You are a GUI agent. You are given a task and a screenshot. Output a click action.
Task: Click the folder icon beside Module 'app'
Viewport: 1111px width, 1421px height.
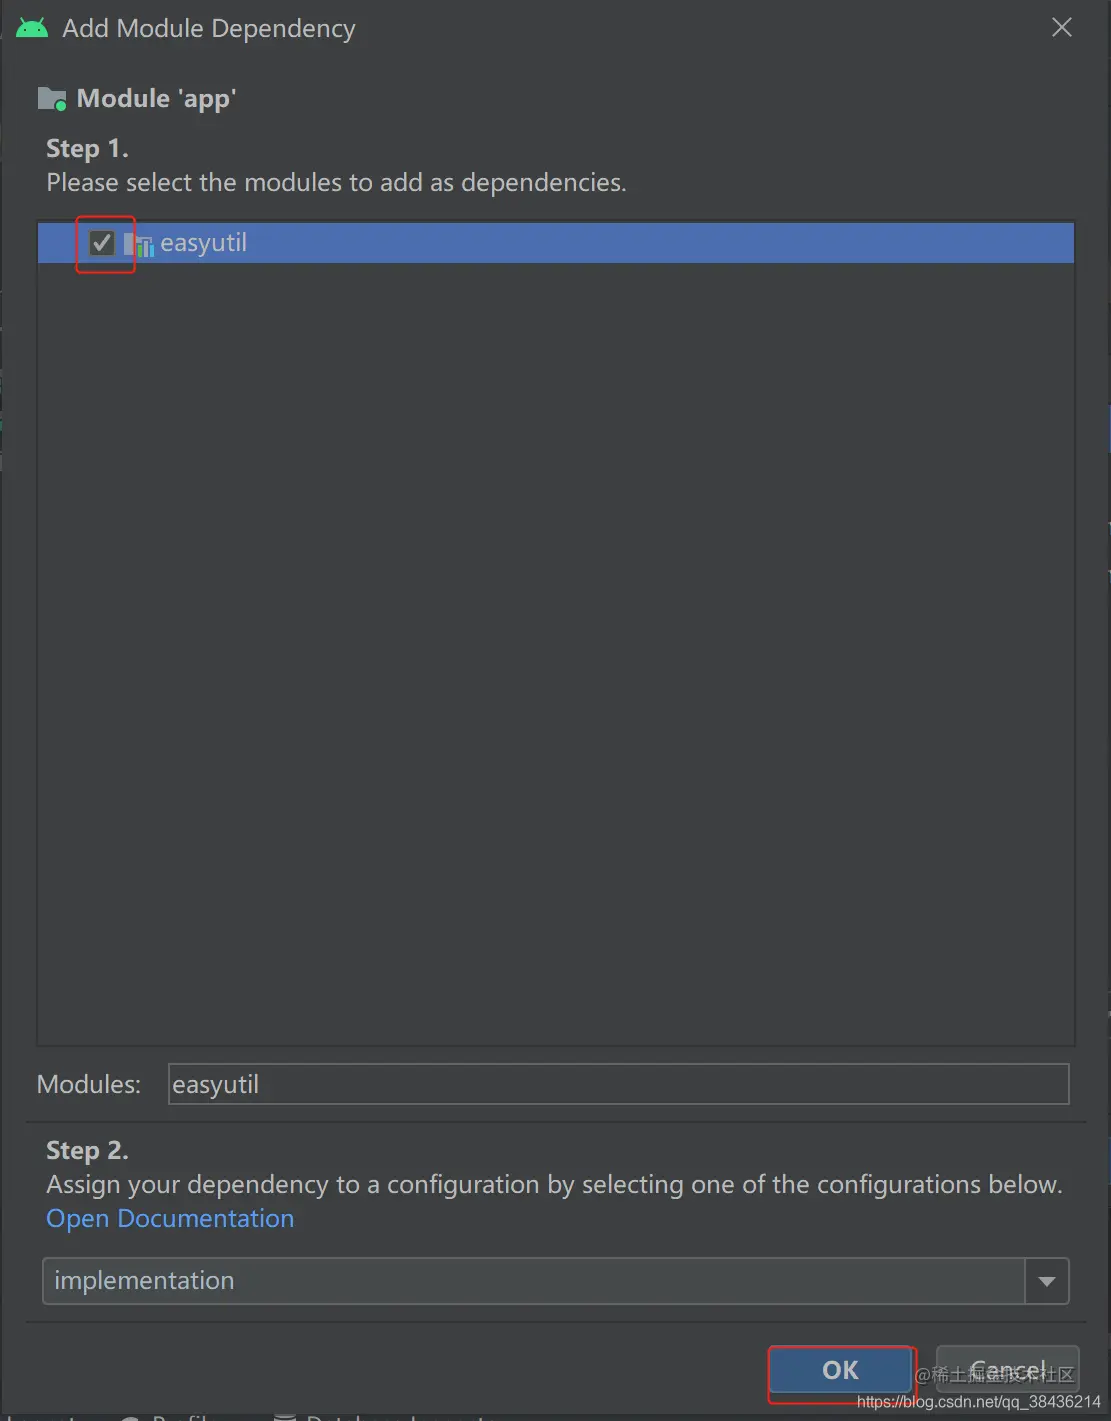(51, 98)
